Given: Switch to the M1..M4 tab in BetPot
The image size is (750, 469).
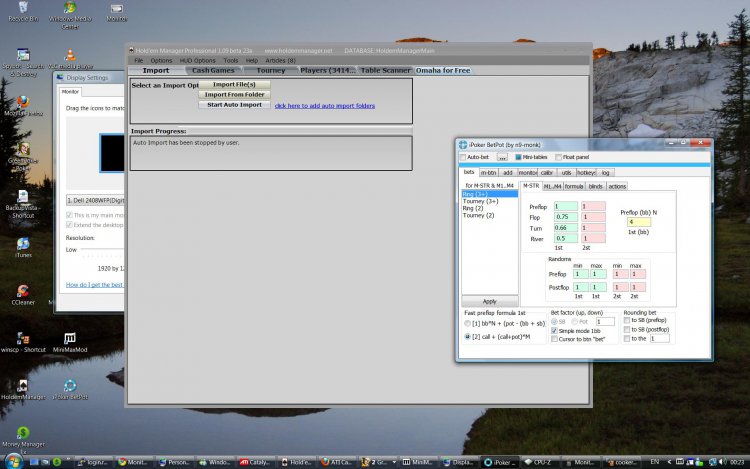Looking at the screenshot, I should [552, 186].
